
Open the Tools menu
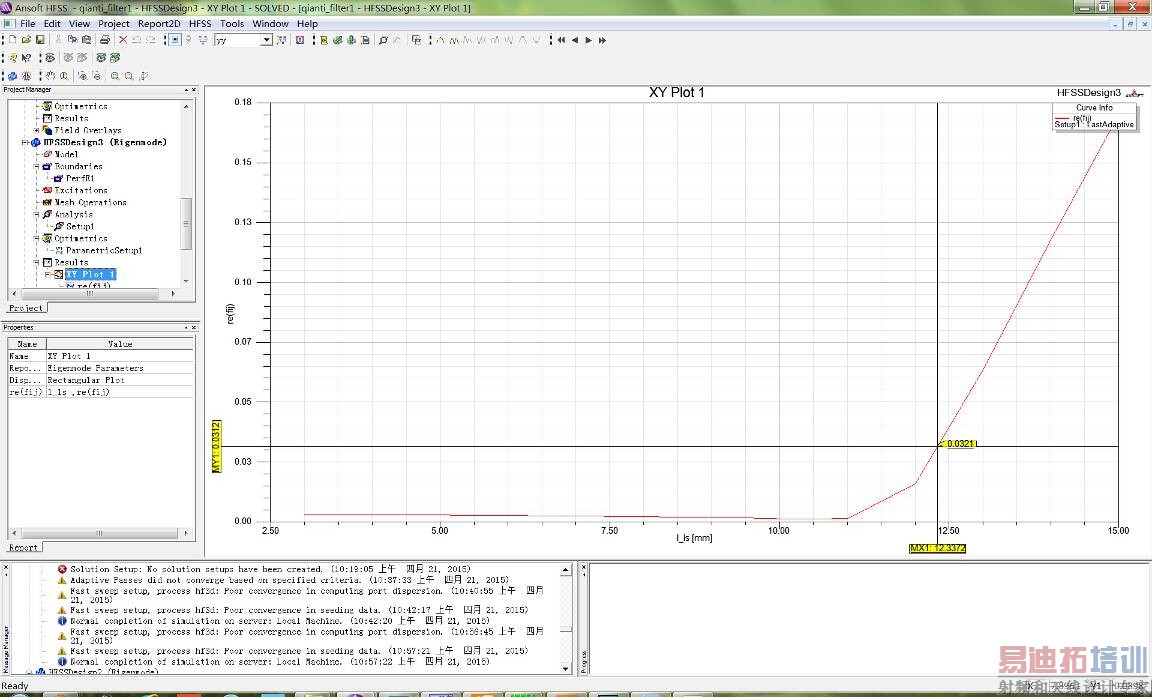(232, 24)
